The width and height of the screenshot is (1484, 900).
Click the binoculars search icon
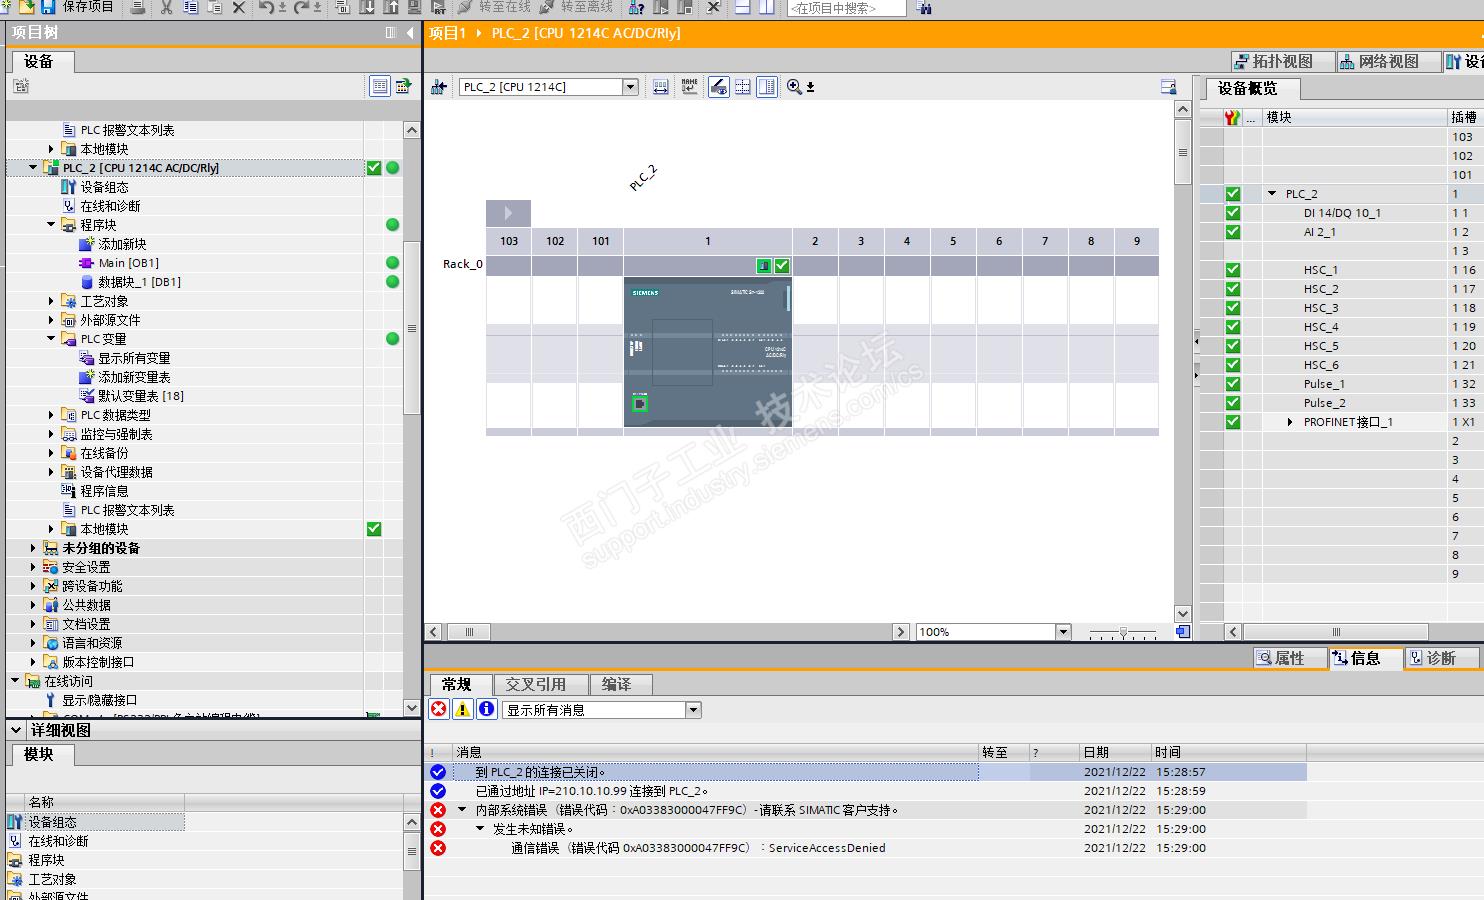(x=924, y=8)
